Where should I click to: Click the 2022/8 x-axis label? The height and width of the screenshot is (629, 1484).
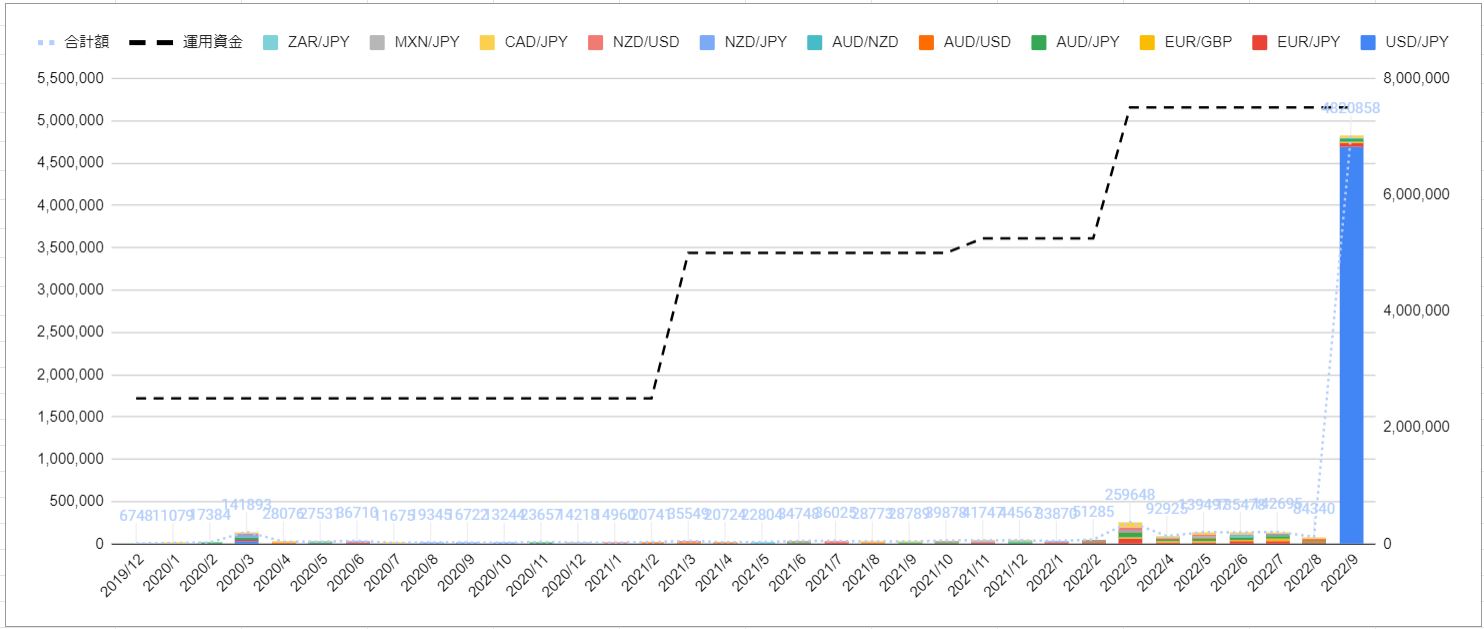(1303, 574)
